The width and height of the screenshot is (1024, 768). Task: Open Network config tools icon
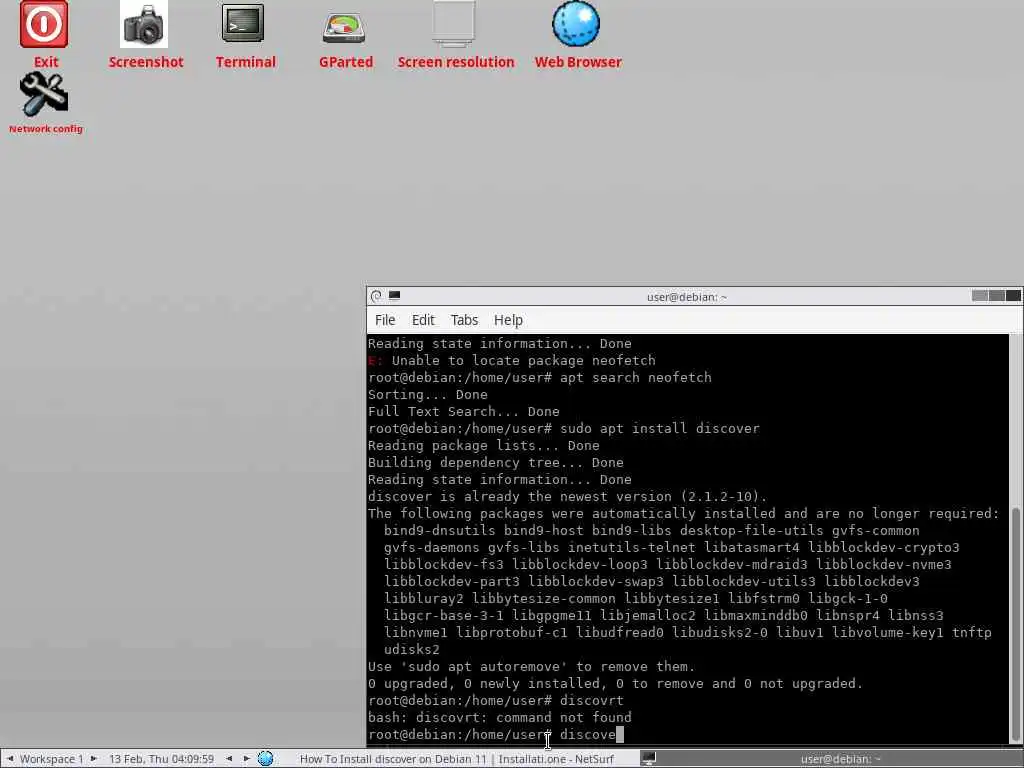point(44,94)
